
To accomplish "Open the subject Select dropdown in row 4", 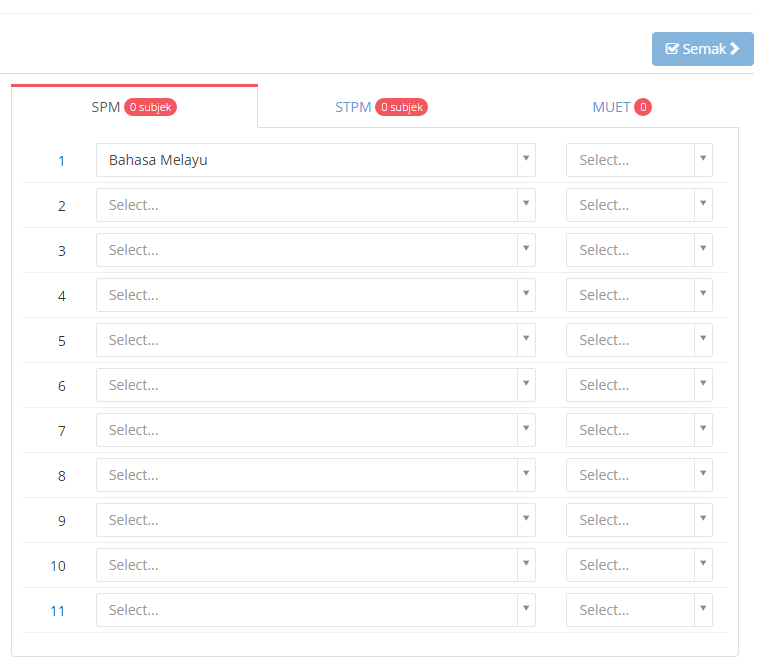I will click(316, 295).
